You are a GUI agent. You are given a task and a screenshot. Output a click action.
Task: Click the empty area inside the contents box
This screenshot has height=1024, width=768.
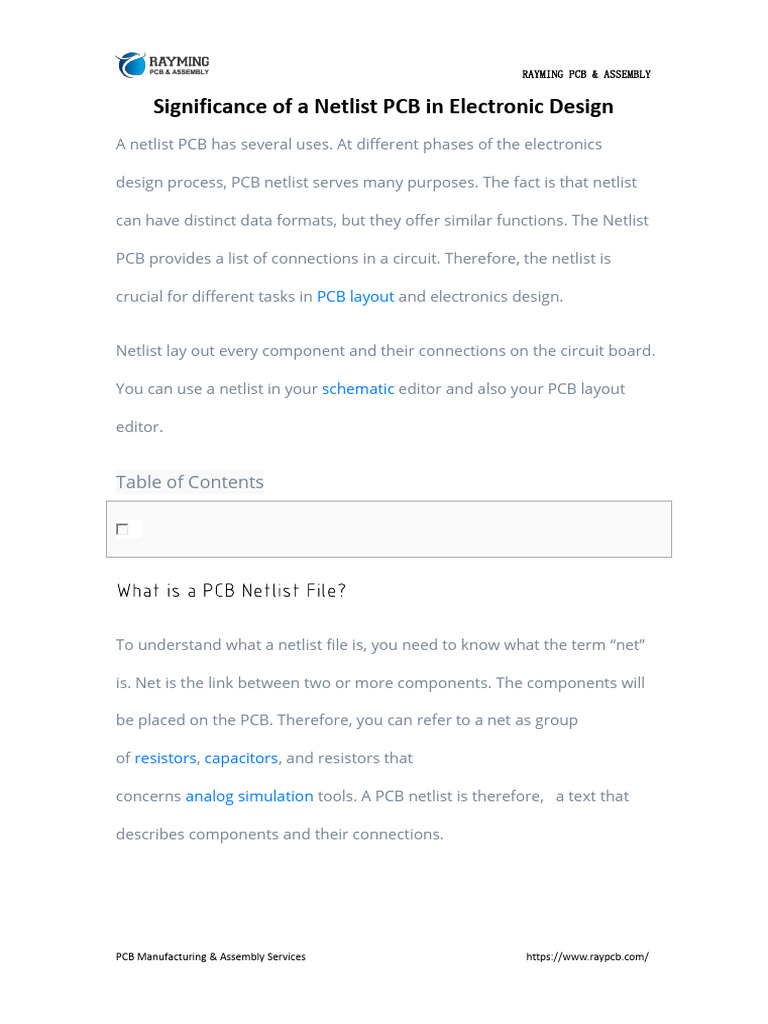400,529
